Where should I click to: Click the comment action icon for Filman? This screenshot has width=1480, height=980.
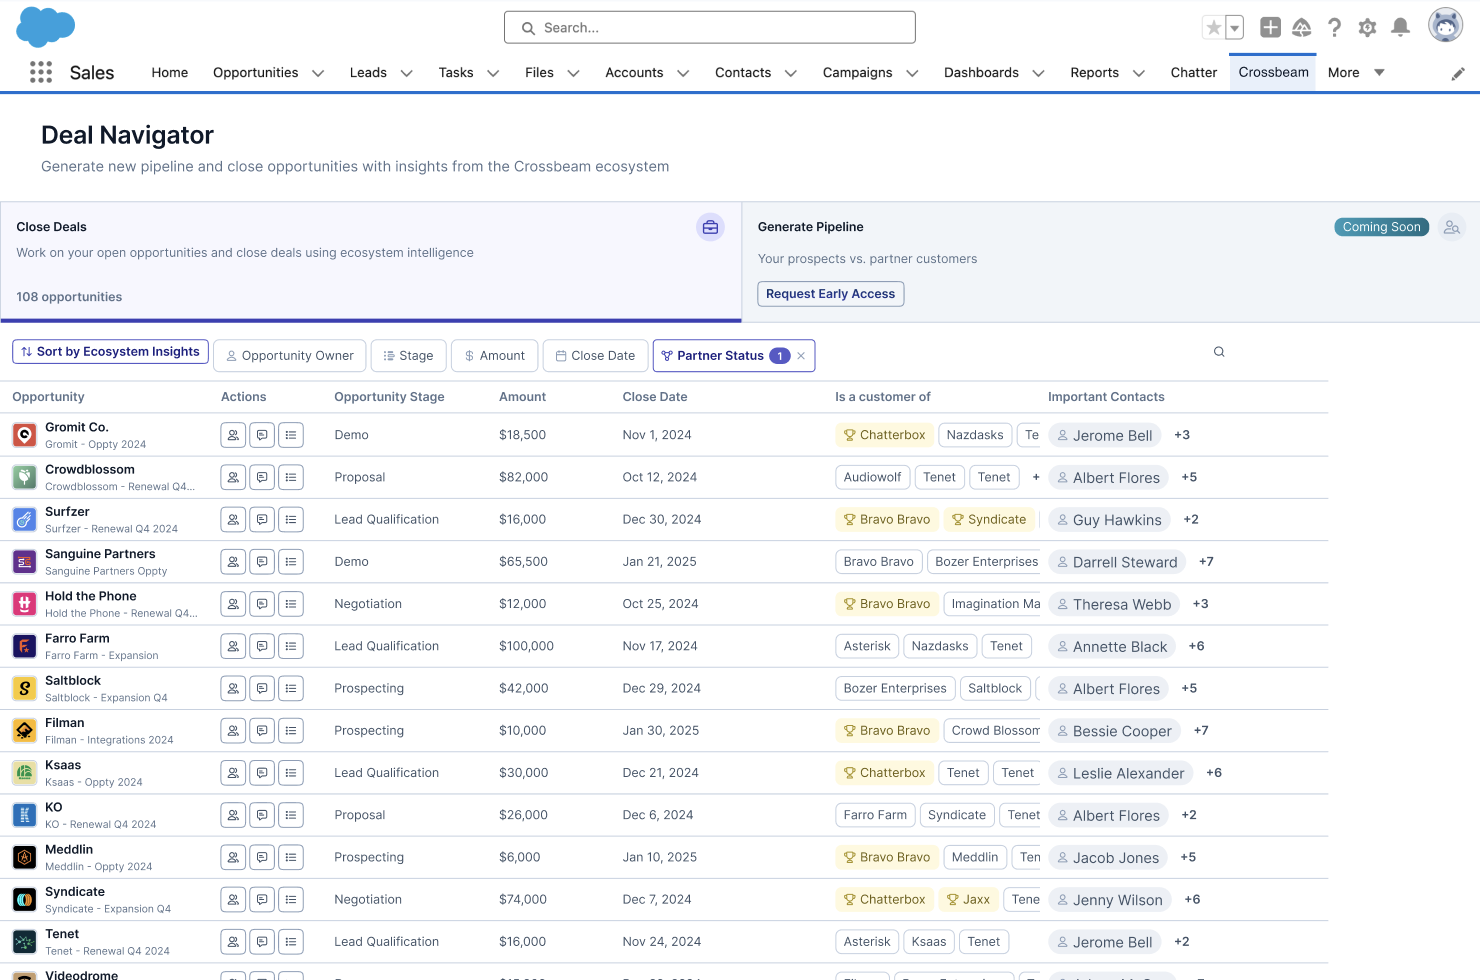pos(262,731)
